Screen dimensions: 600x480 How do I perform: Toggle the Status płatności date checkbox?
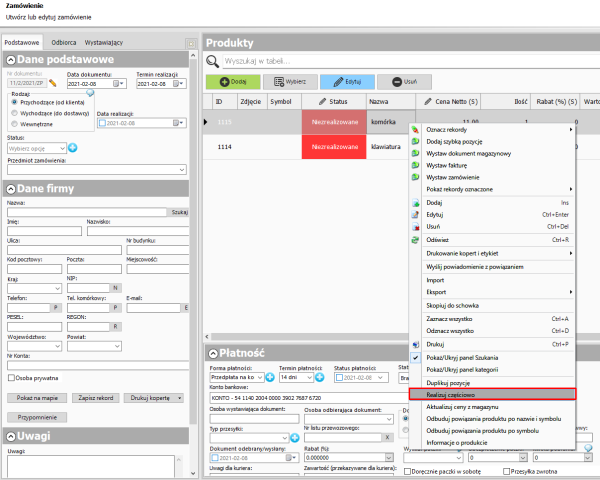tap(339, 377)
